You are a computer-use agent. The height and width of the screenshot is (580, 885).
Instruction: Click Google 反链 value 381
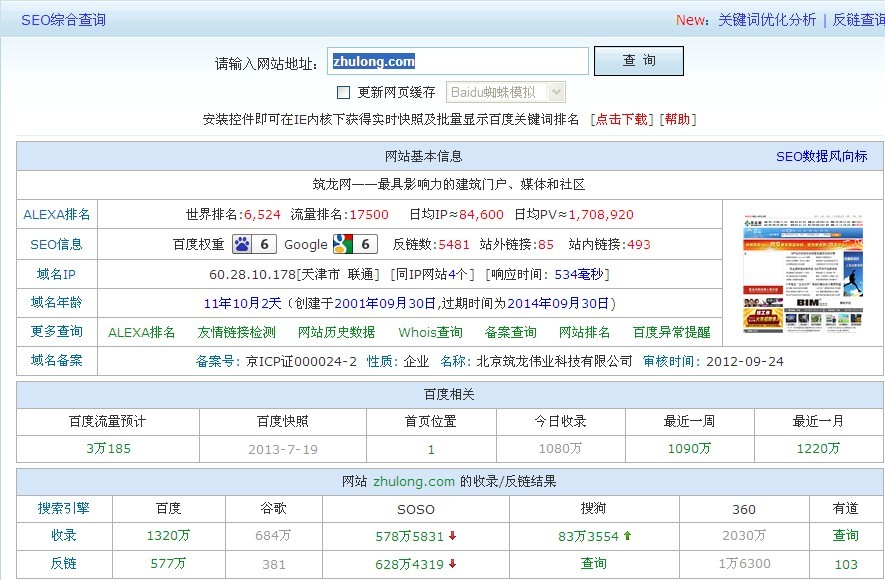pyautogui.click(x=274, y=564)
